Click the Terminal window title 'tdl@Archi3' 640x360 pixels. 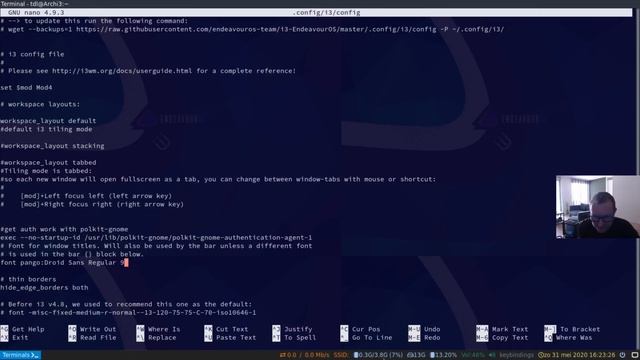[34, 4]
